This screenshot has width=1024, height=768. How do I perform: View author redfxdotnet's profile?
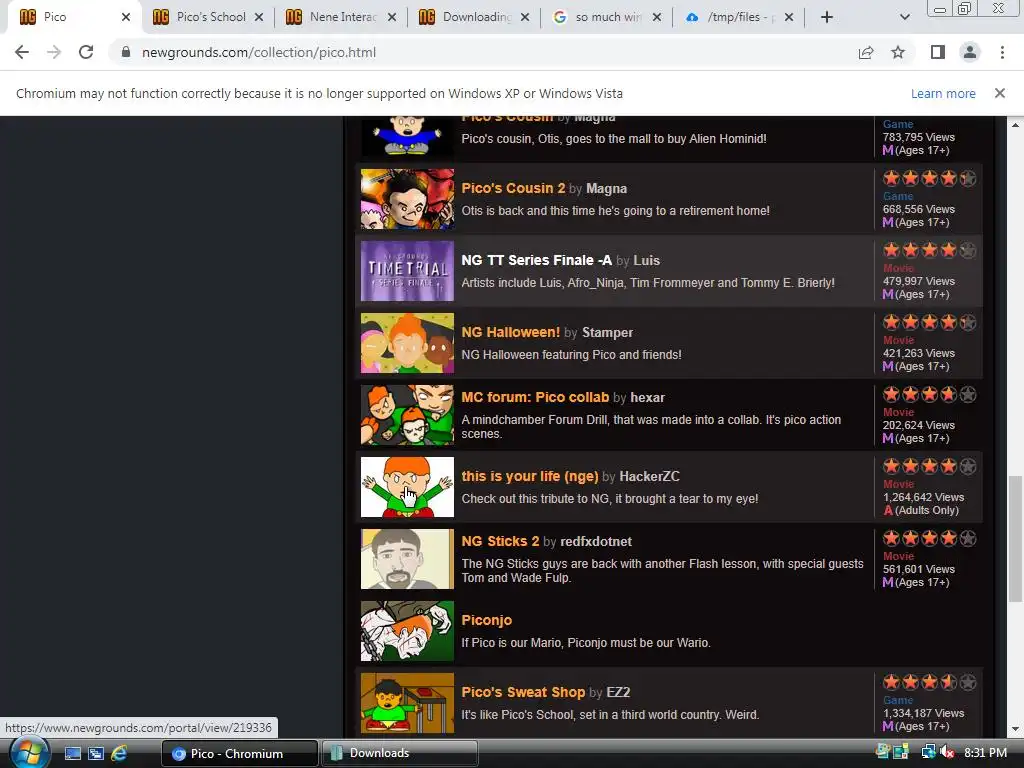tap(596, 542)
